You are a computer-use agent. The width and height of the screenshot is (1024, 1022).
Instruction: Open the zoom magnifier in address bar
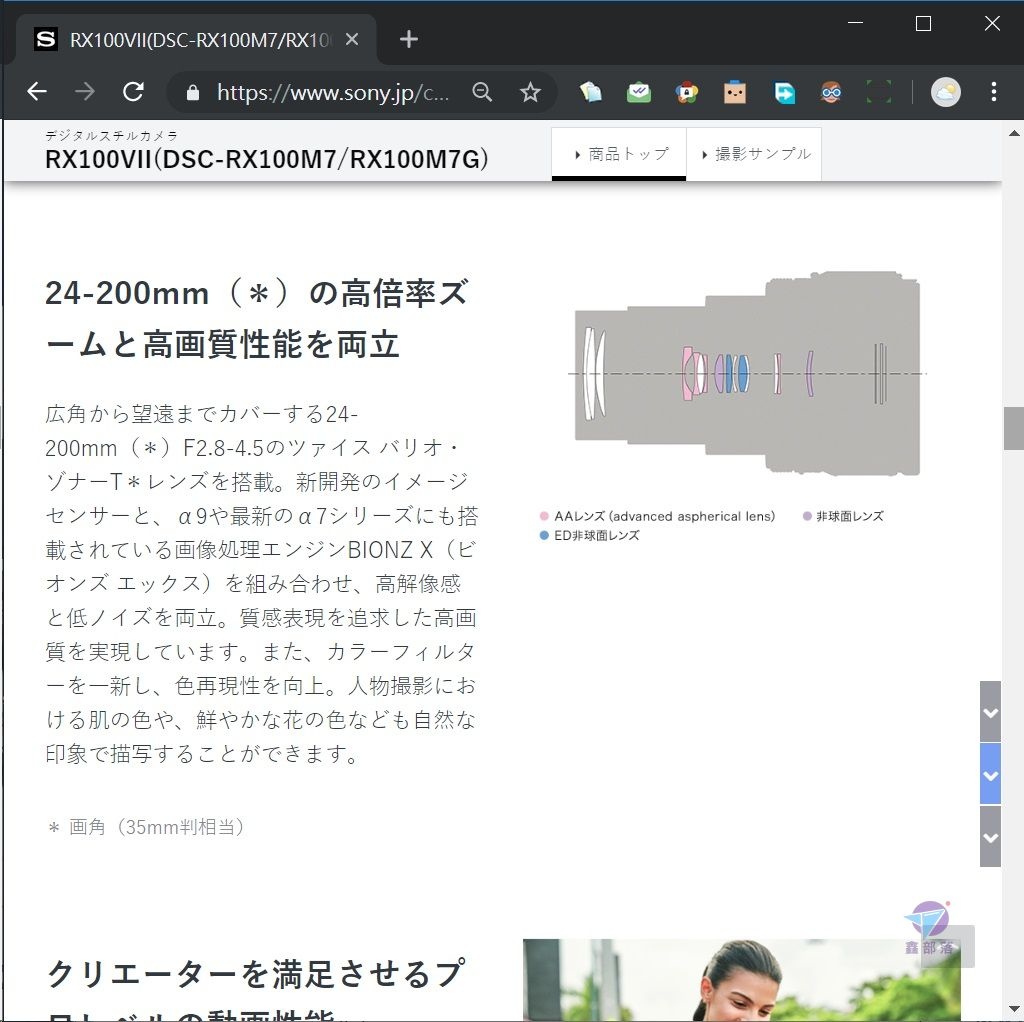tap(482, 92)
